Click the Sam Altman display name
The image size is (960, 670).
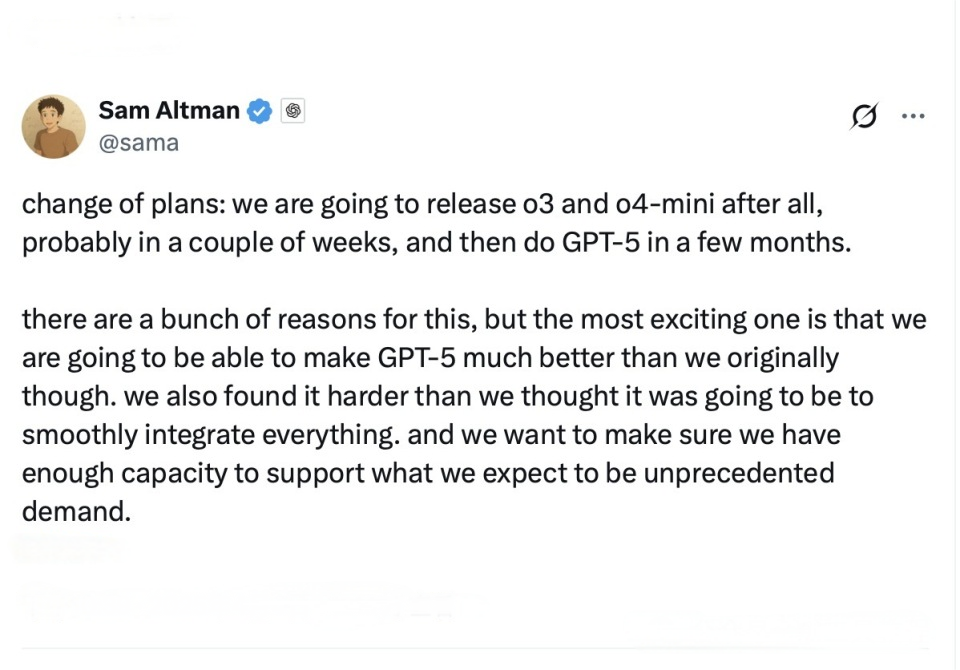click(x=169, y=111)
